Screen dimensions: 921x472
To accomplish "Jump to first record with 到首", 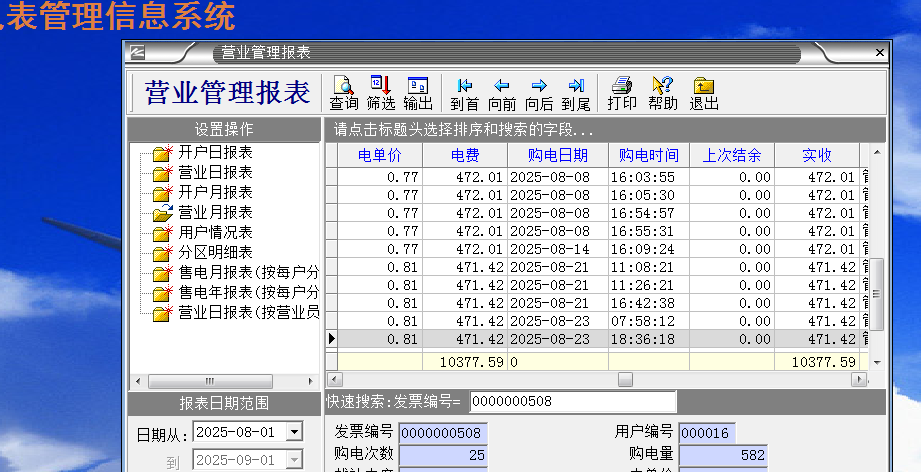I will pos(465,93).
